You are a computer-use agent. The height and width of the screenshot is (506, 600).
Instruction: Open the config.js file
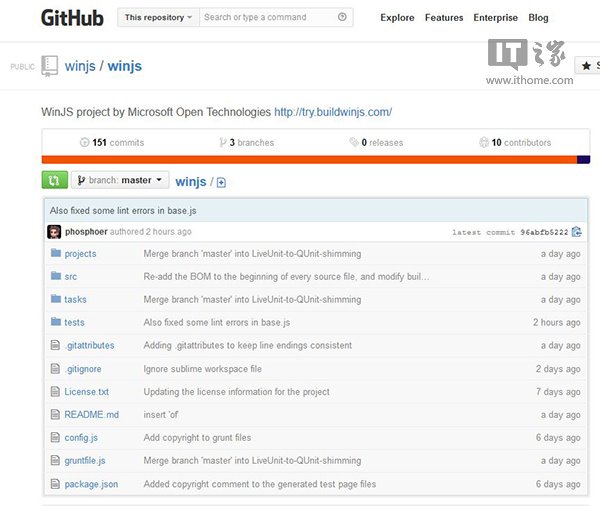[81, 437]
